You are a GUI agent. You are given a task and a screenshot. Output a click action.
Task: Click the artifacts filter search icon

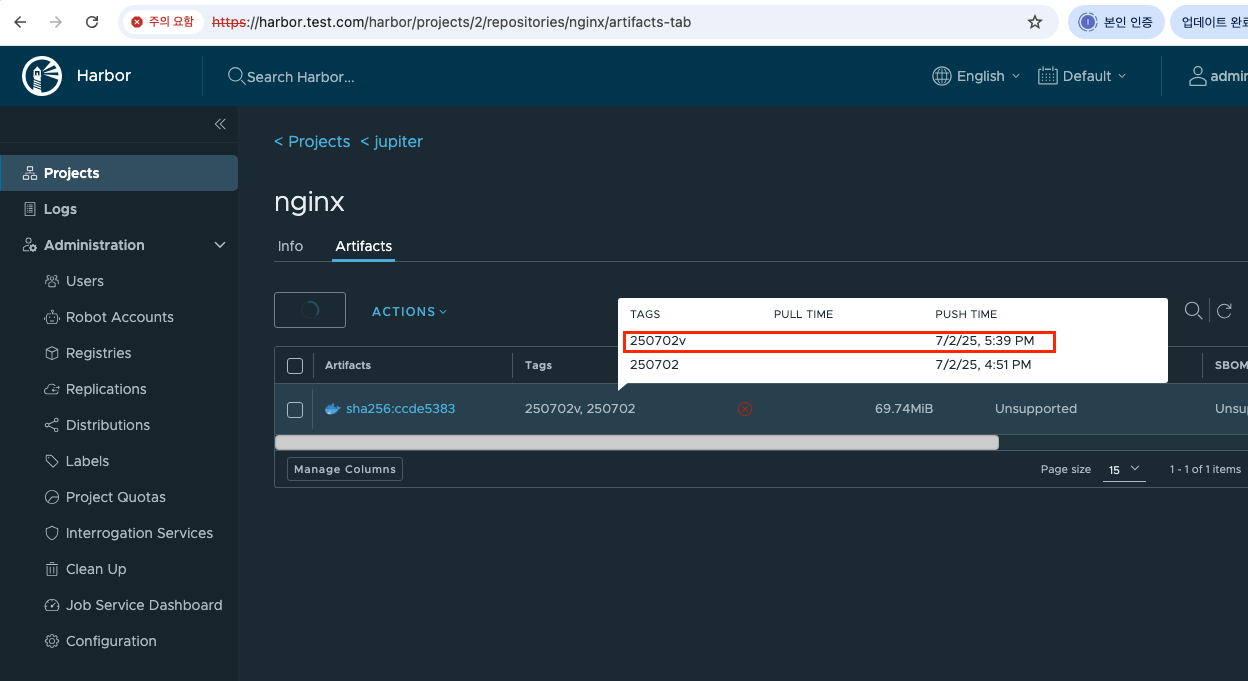click(1193, 311)
